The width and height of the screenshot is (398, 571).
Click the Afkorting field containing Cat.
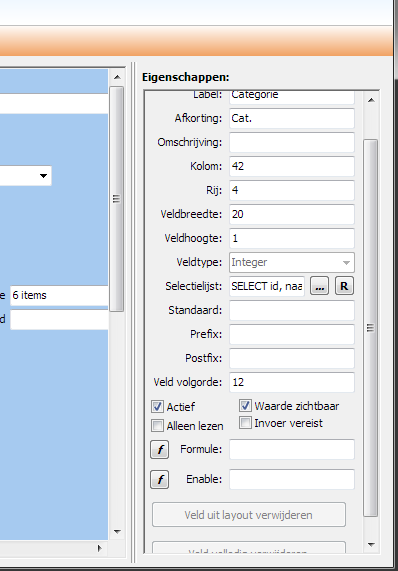point(292,118)
